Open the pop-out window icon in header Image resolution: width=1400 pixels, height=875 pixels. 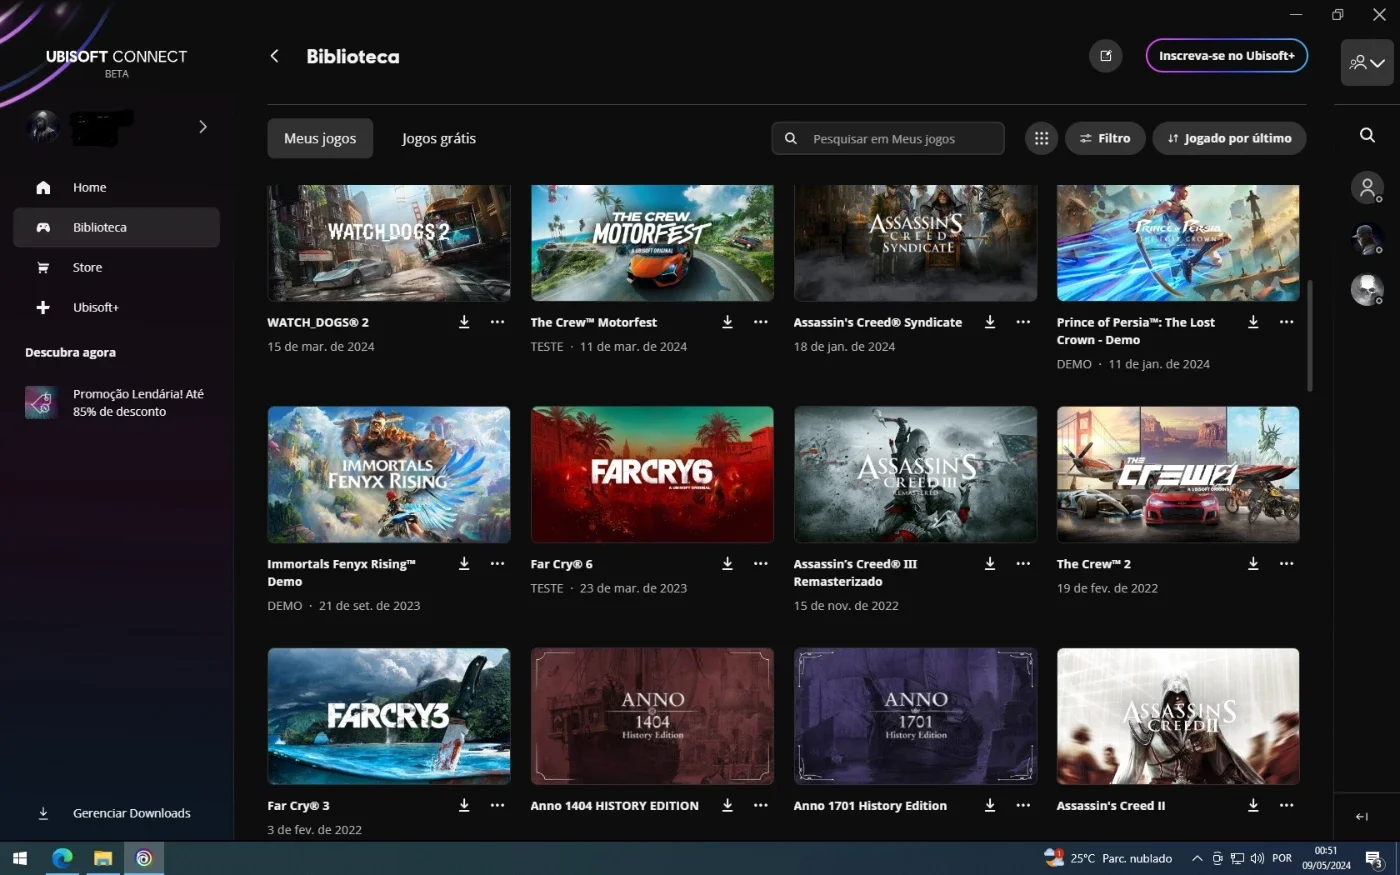1106,56
